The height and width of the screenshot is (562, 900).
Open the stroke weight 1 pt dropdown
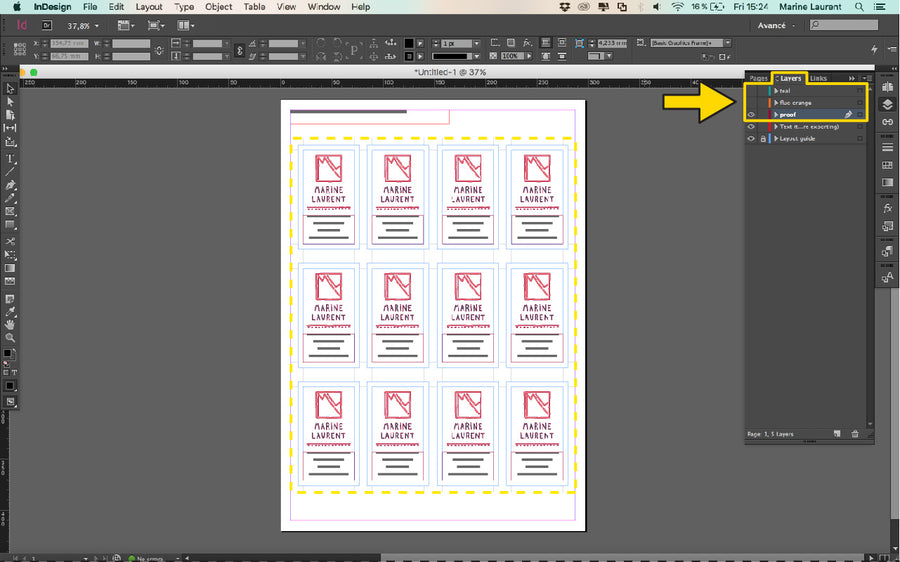point(476,44)
